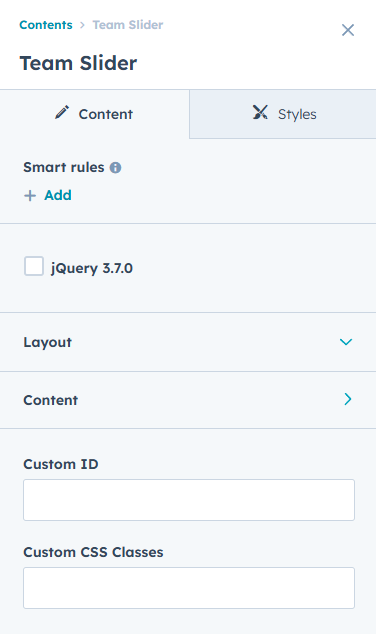Viewport: 376px width, 634px height.
Task: Select the Content tab
Action: coord(95,114)
